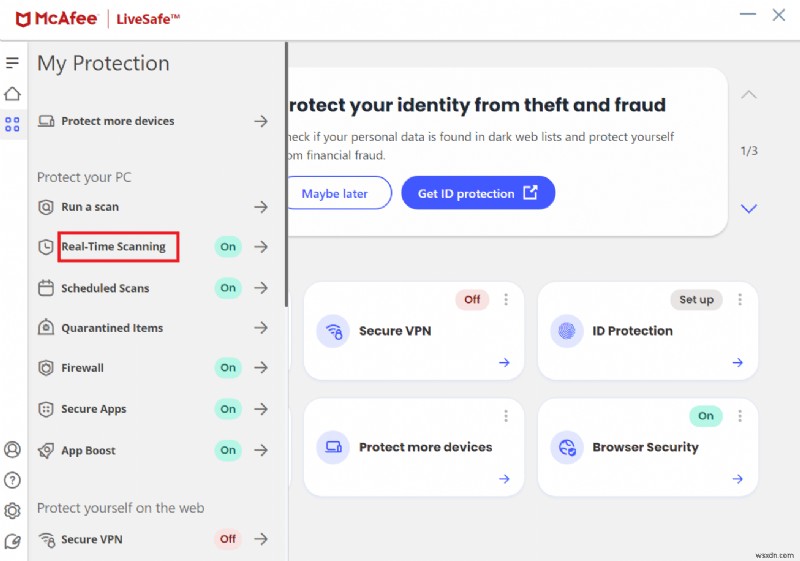Open the My Protection grid icon
This screenshot has height=561, width=800.
(x=12, y=125)
